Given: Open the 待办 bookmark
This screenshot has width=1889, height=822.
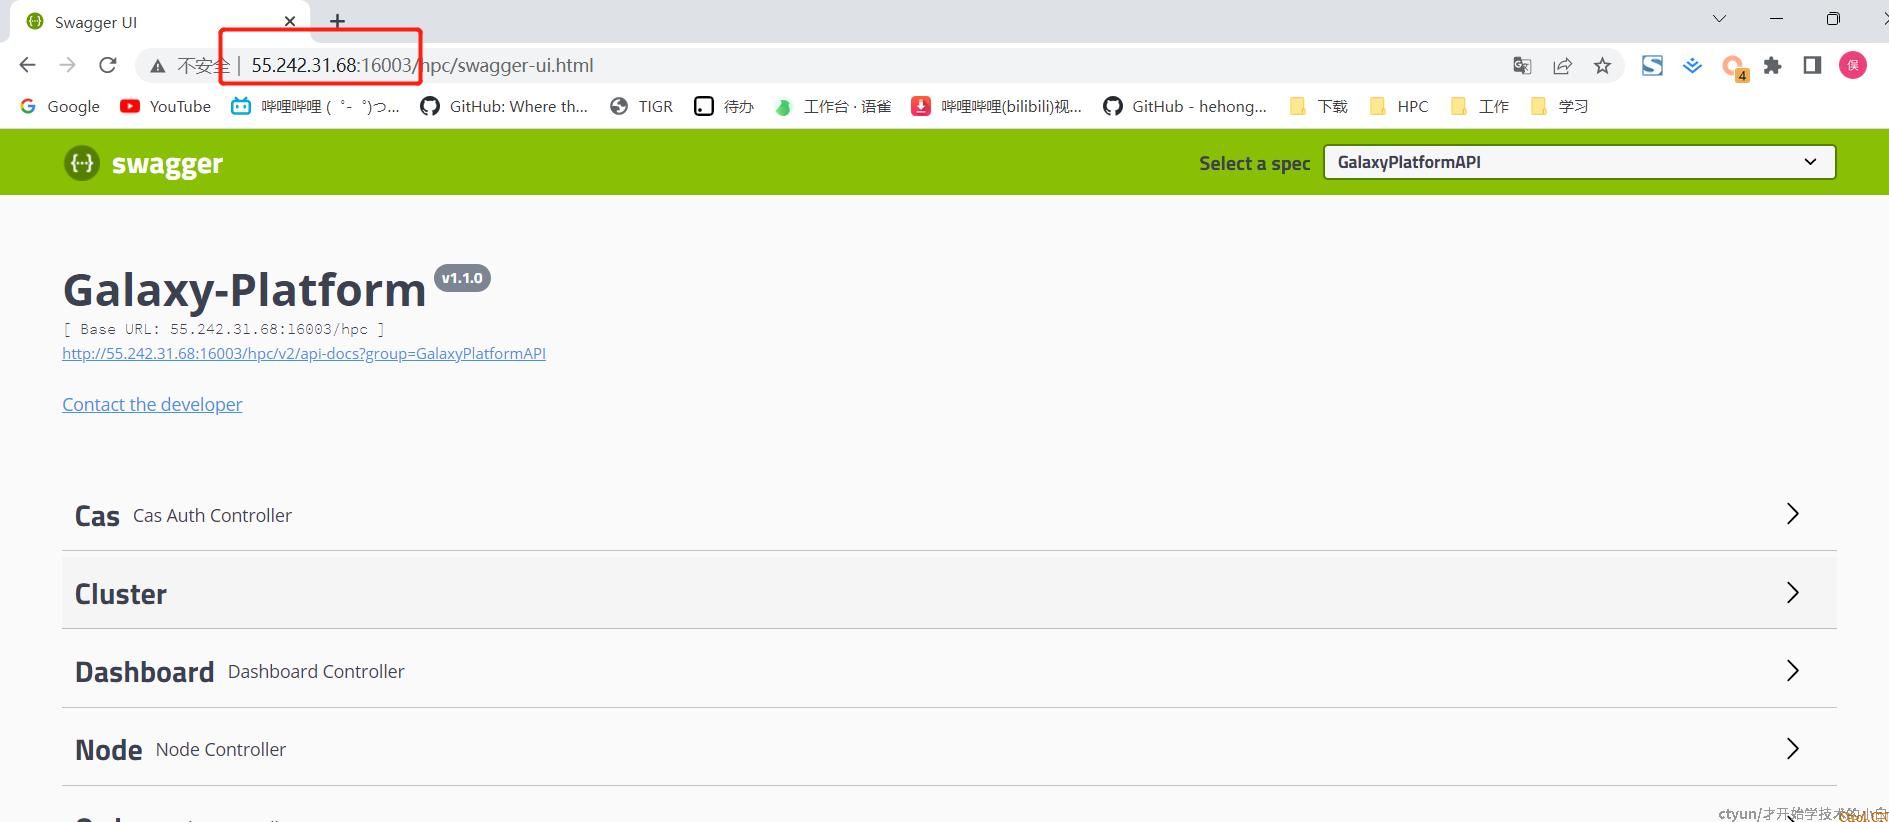Looking at the screenshot, I should (x=724, y=106).
